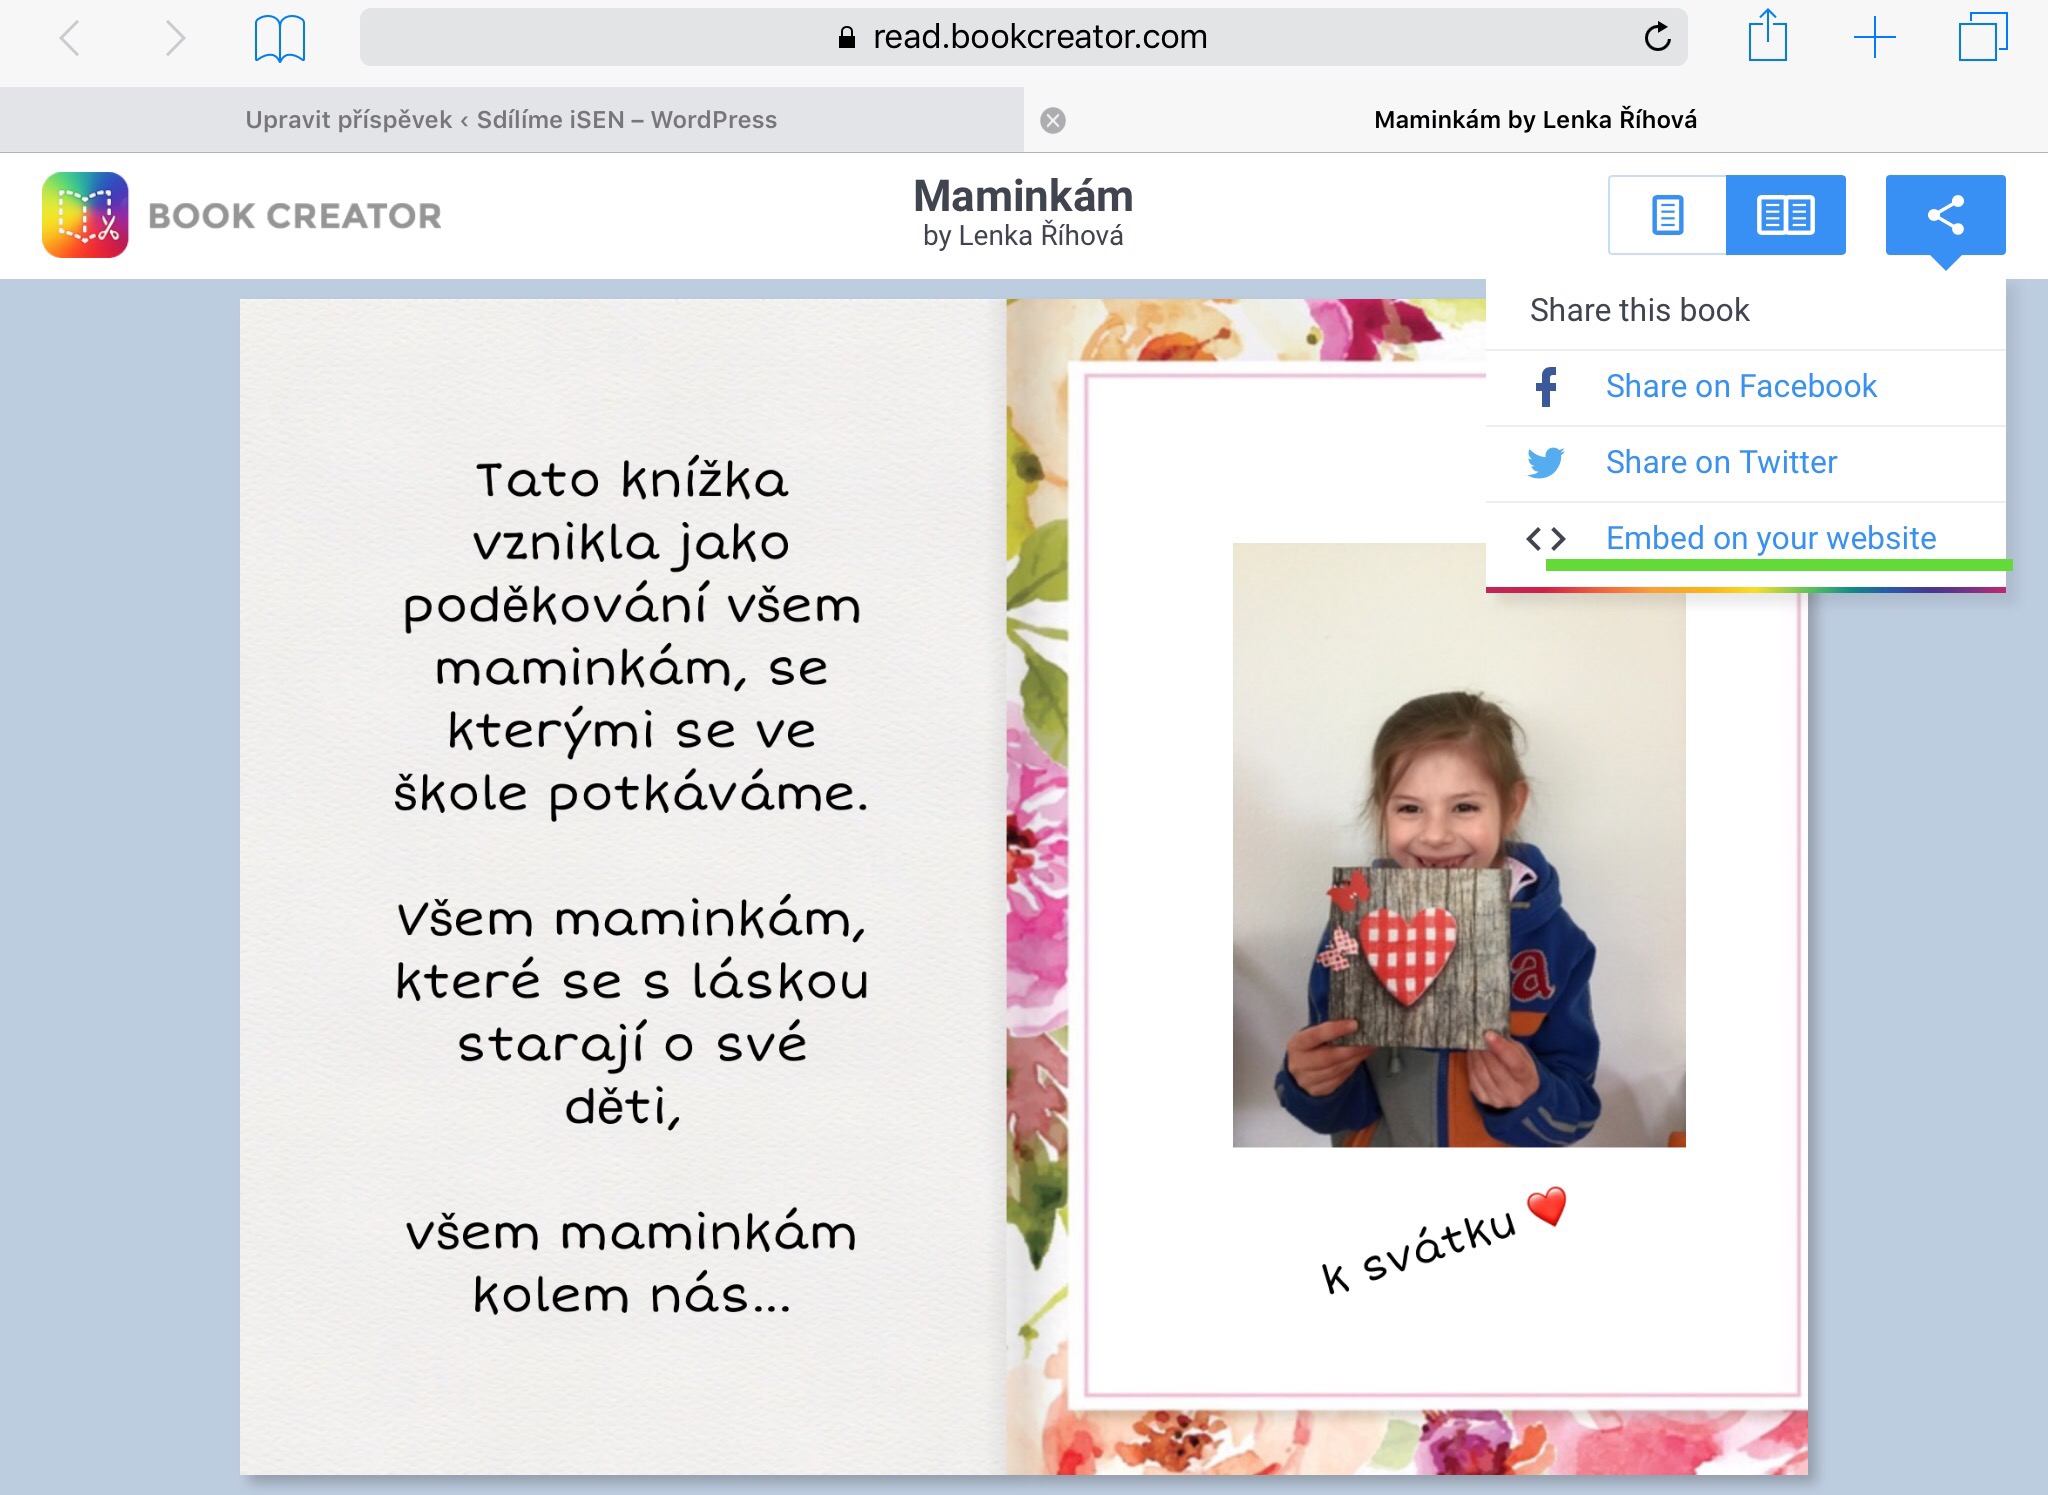This screenshot has height=1495, width=2048.
Task: Show all tabs overview icon
Action: [x=1983, y=37]
